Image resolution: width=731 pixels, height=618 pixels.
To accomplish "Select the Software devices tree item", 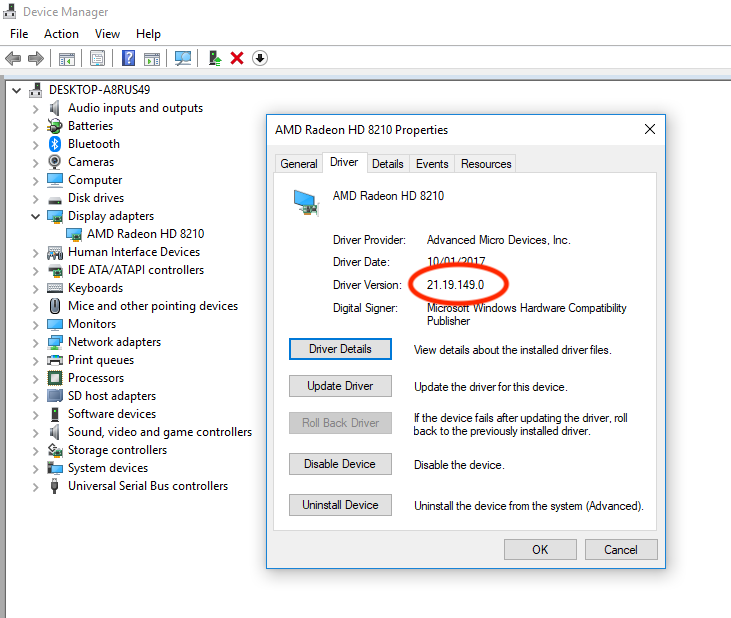I will 112,414.
